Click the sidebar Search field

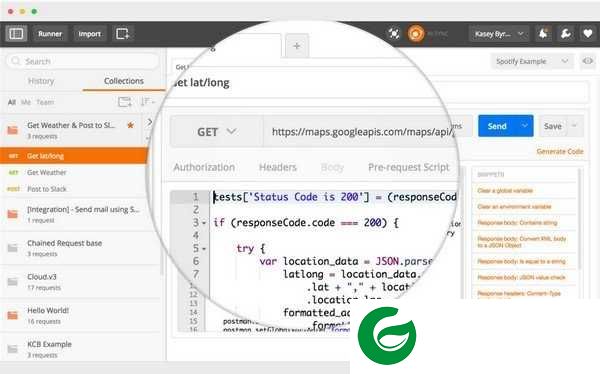point(83,61)
